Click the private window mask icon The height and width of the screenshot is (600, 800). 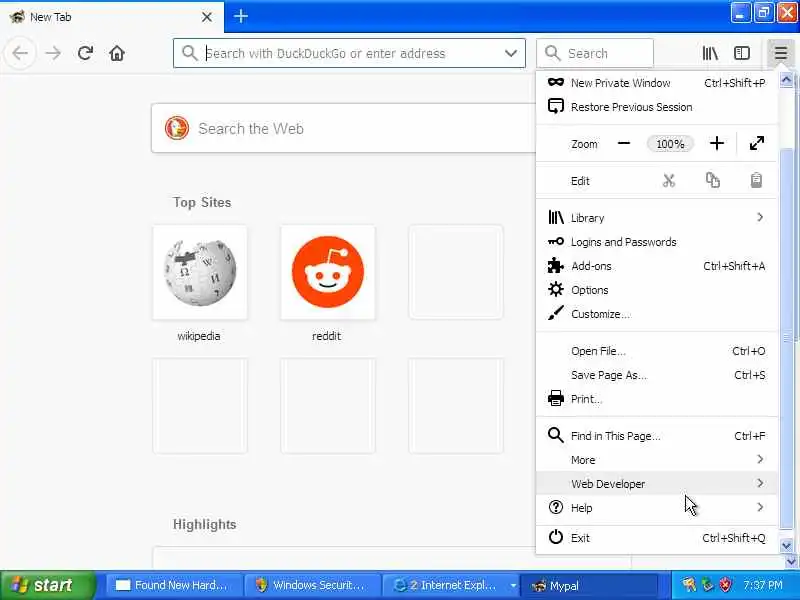[556, 82]
